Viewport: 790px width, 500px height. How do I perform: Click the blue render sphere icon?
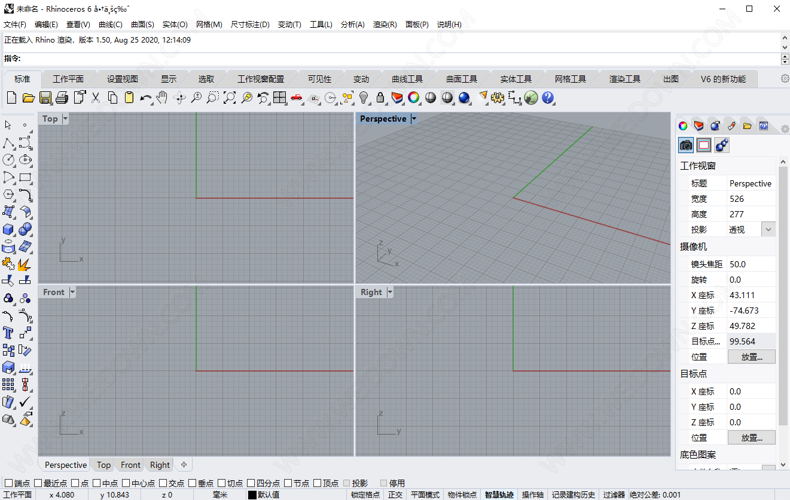pos(464,98)
